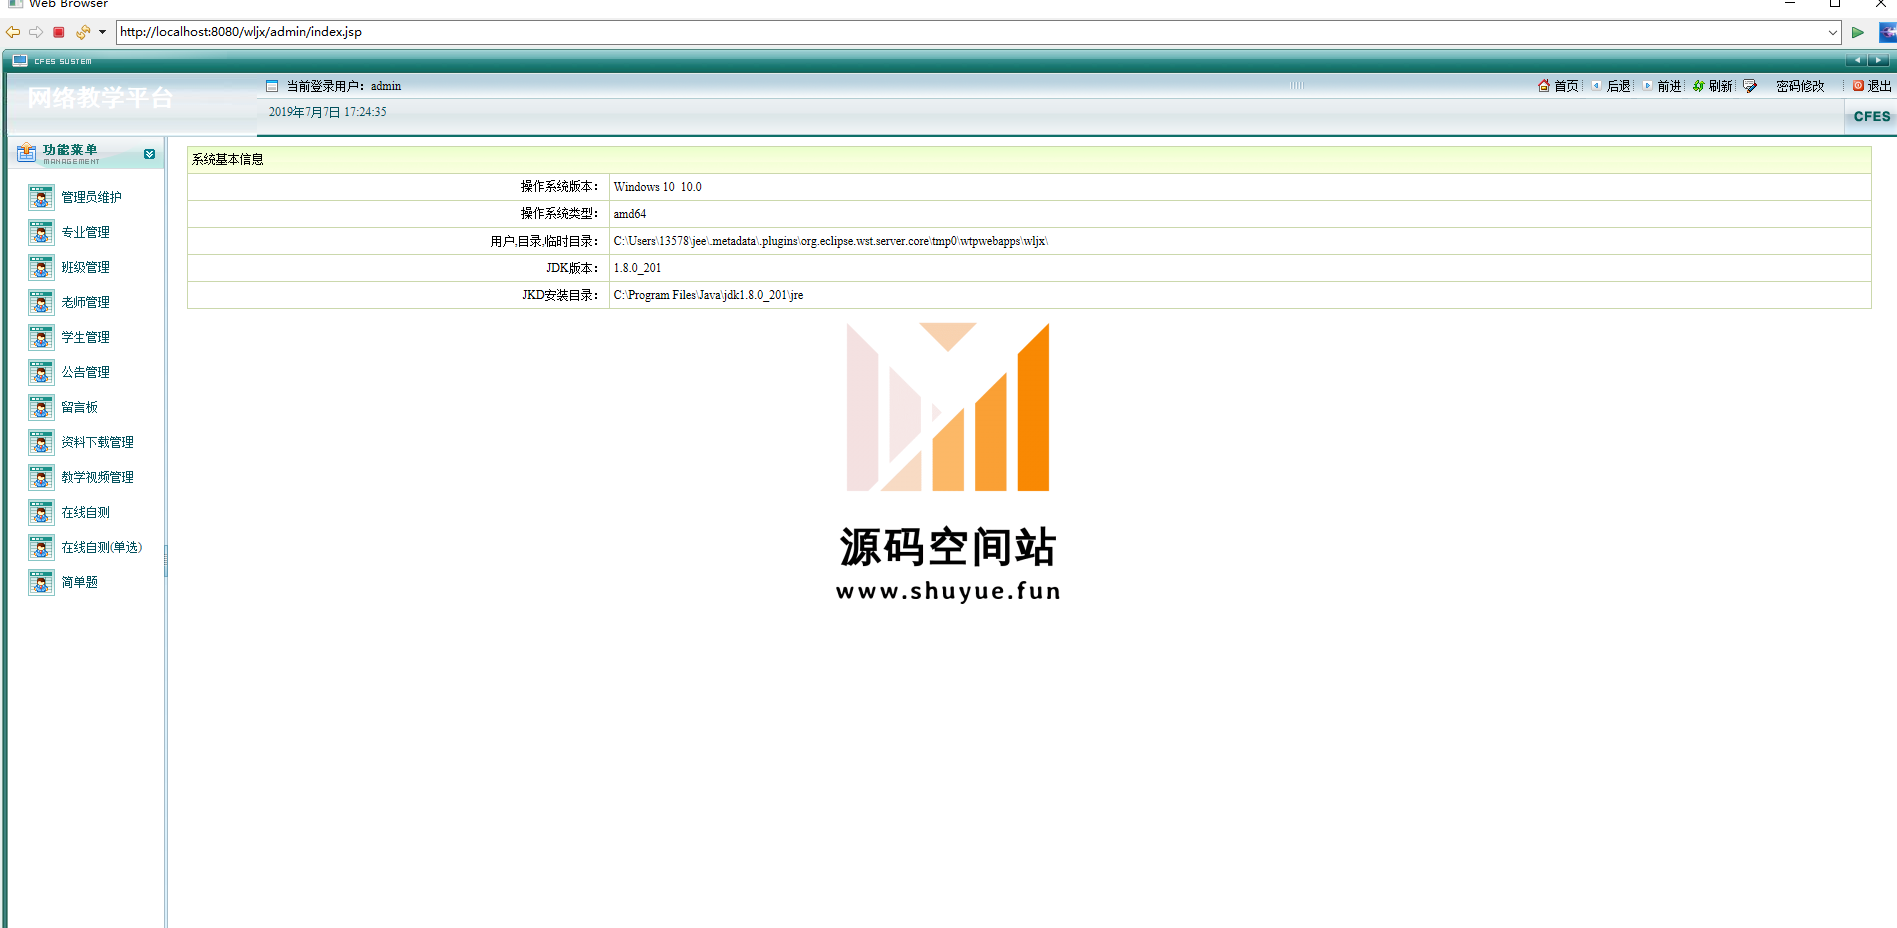Click the wtpwebapps\wljx directory path
This screenshot has height=928, width=1897.
(x=830, y=241)
